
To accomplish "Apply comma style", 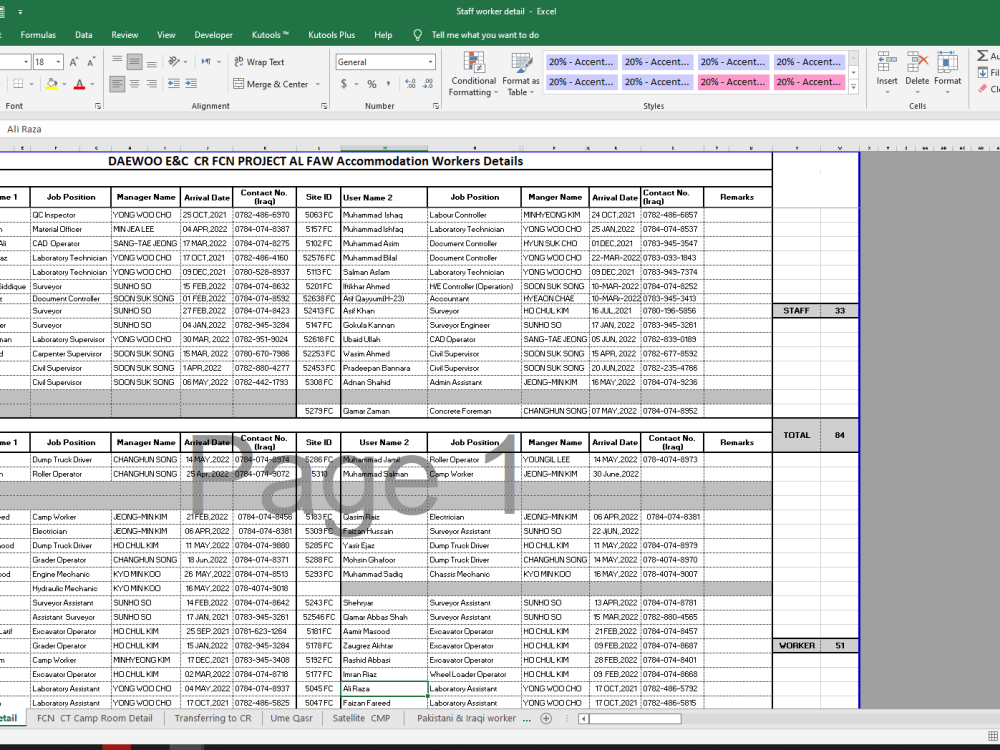I will 388,84.
